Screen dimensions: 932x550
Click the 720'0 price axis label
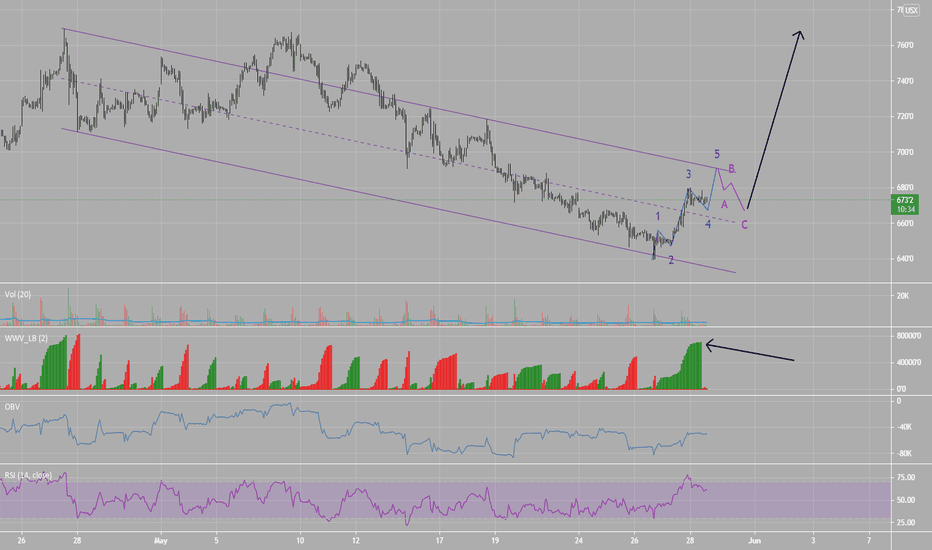click(905, 117)
